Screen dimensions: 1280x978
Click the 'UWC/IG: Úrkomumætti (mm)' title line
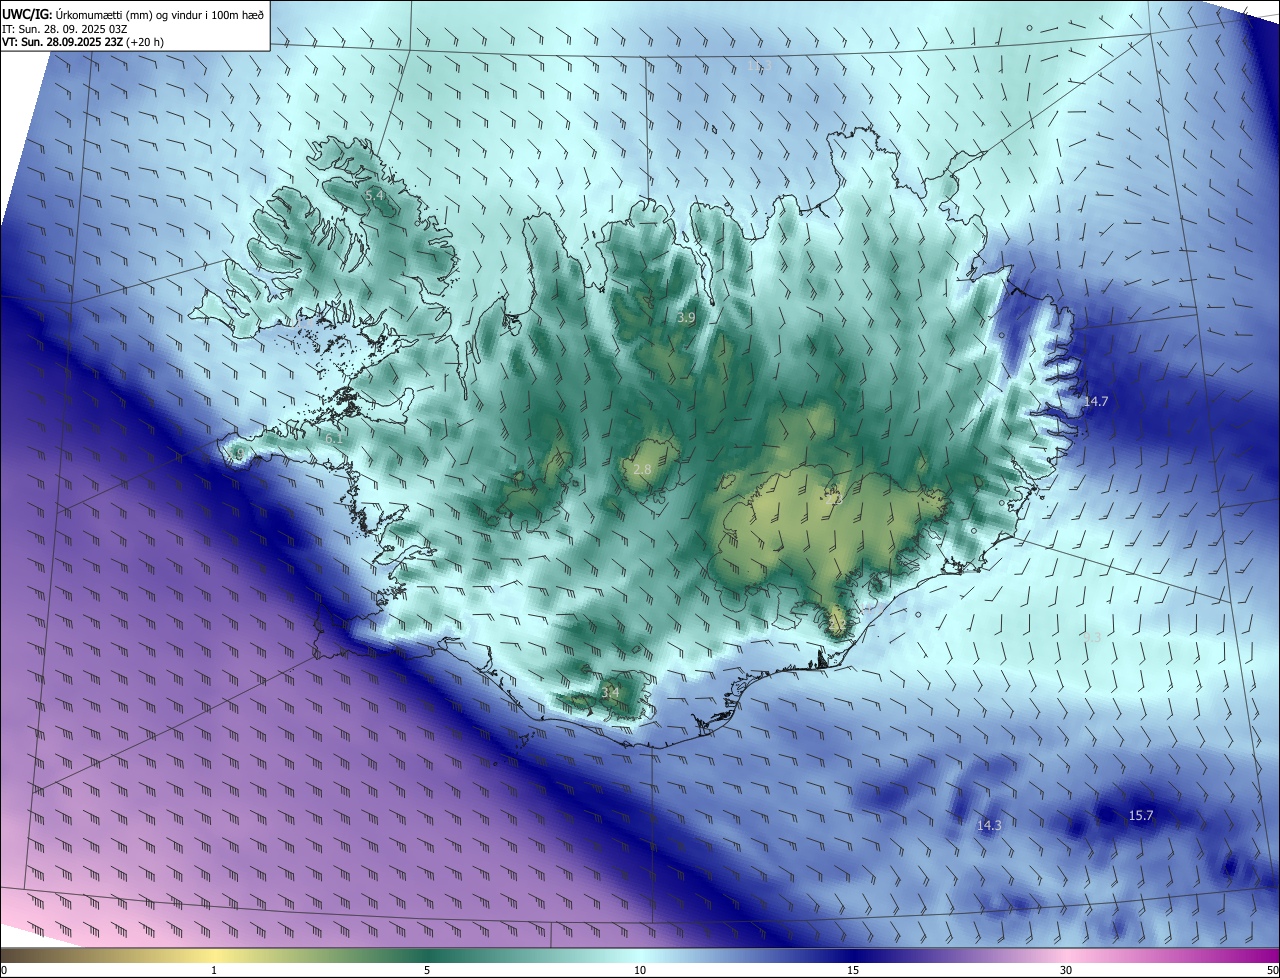[133, 14]
